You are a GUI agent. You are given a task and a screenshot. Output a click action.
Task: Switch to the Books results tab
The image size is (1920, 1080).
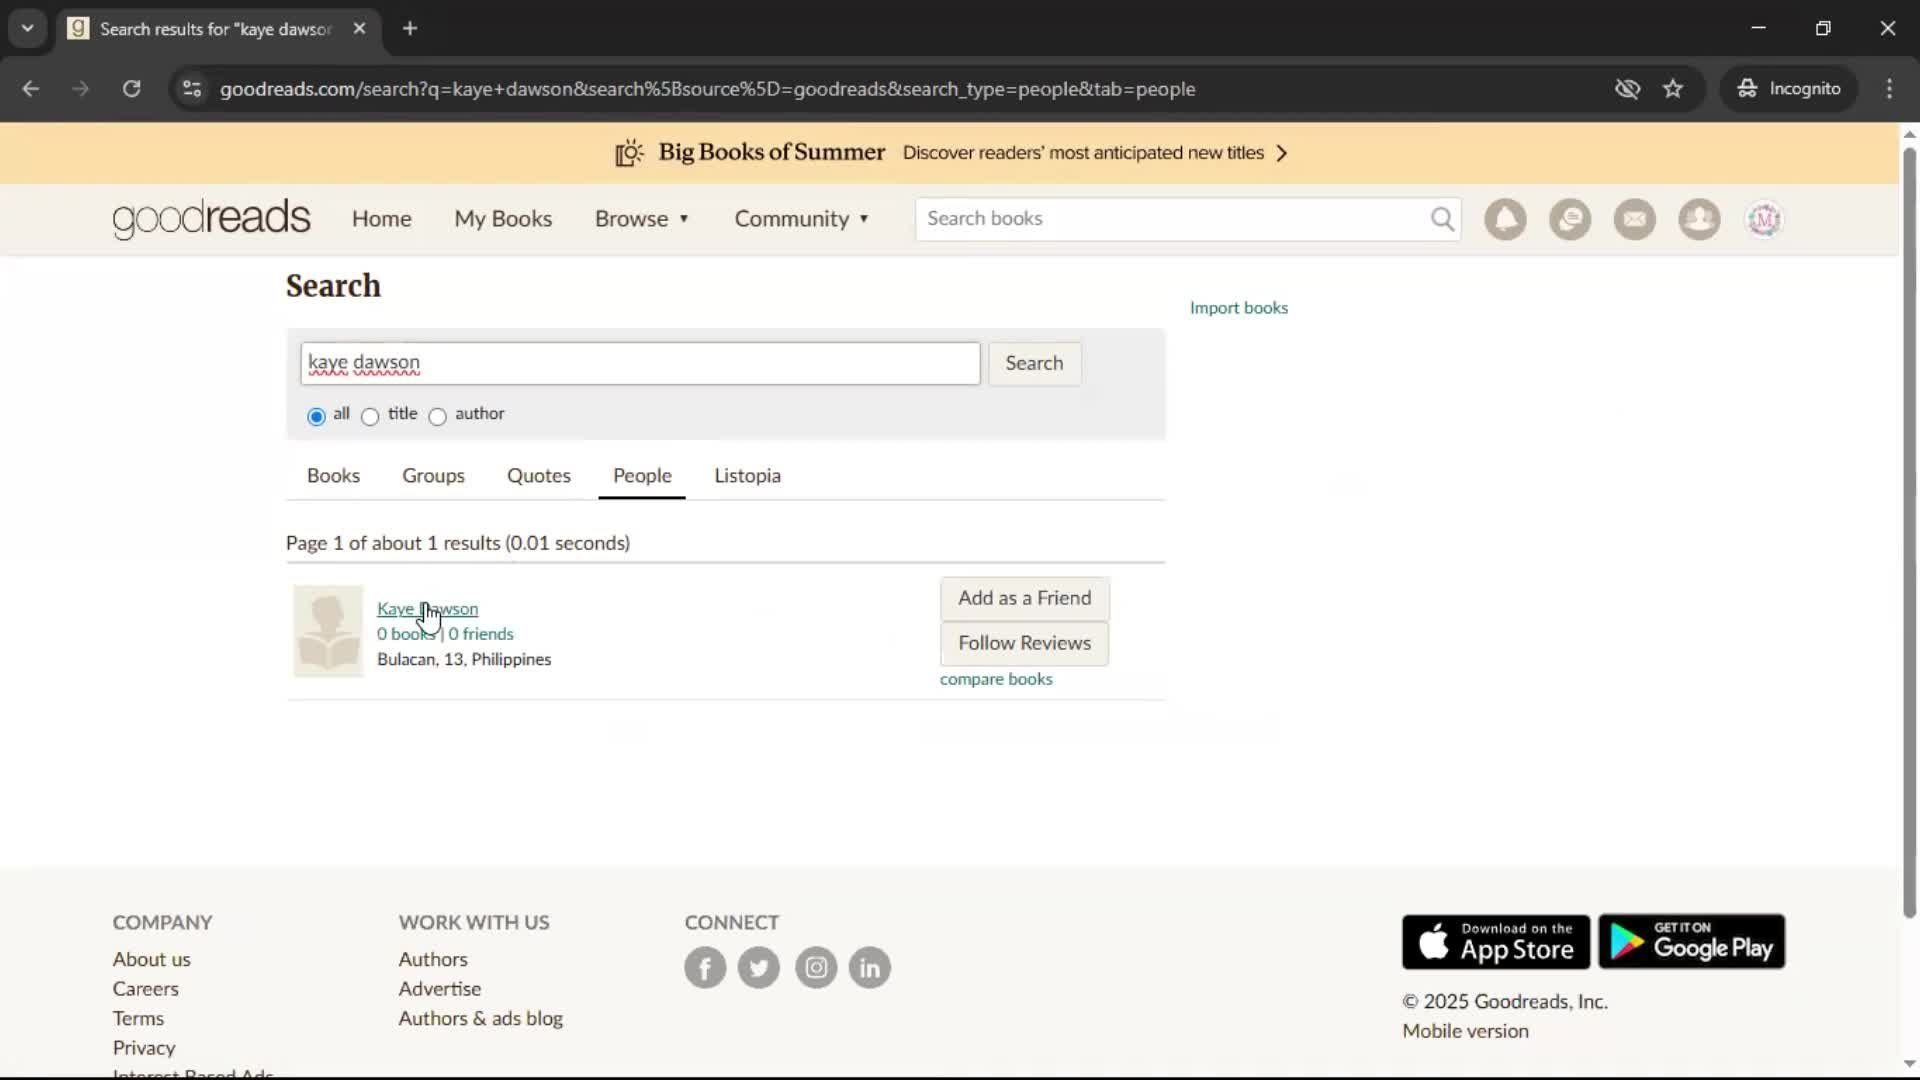coord(333,476)
